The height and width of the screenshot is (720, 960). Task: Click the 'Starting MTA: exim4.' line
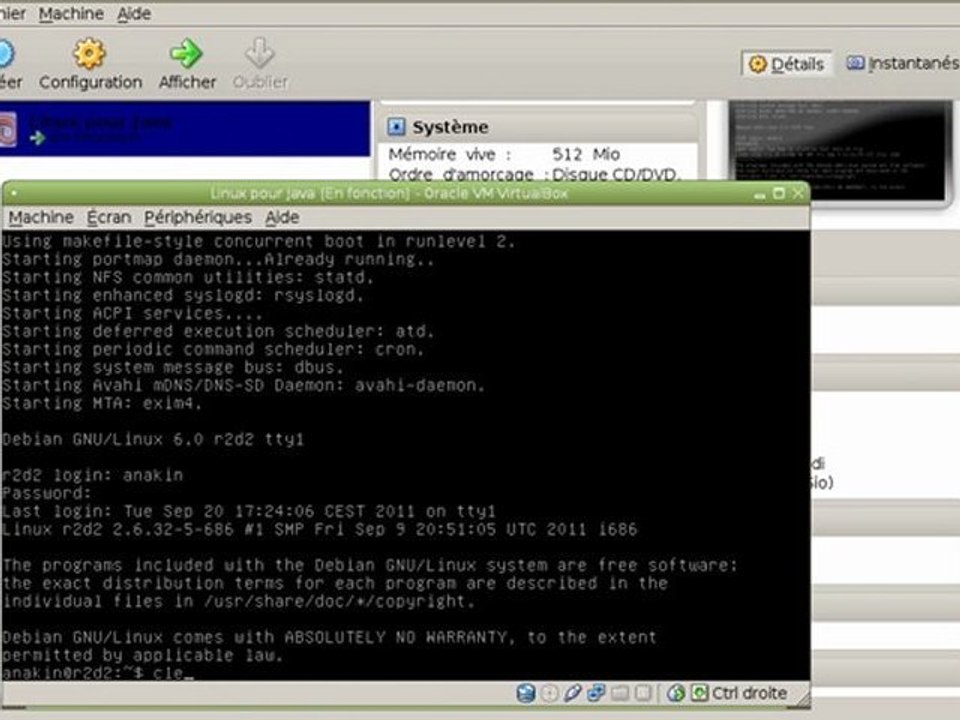[x=102, y=403]
